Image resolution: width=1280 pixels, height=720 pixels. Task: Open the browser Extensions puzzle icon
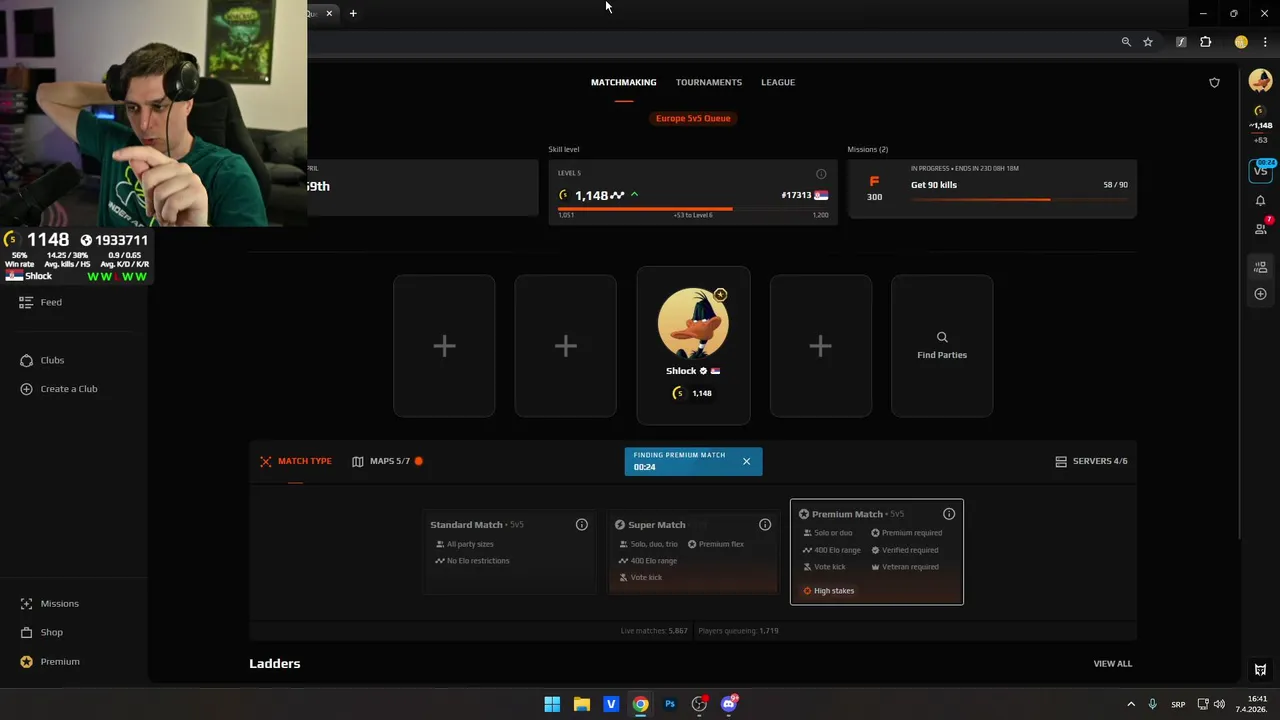(1205, 42)
